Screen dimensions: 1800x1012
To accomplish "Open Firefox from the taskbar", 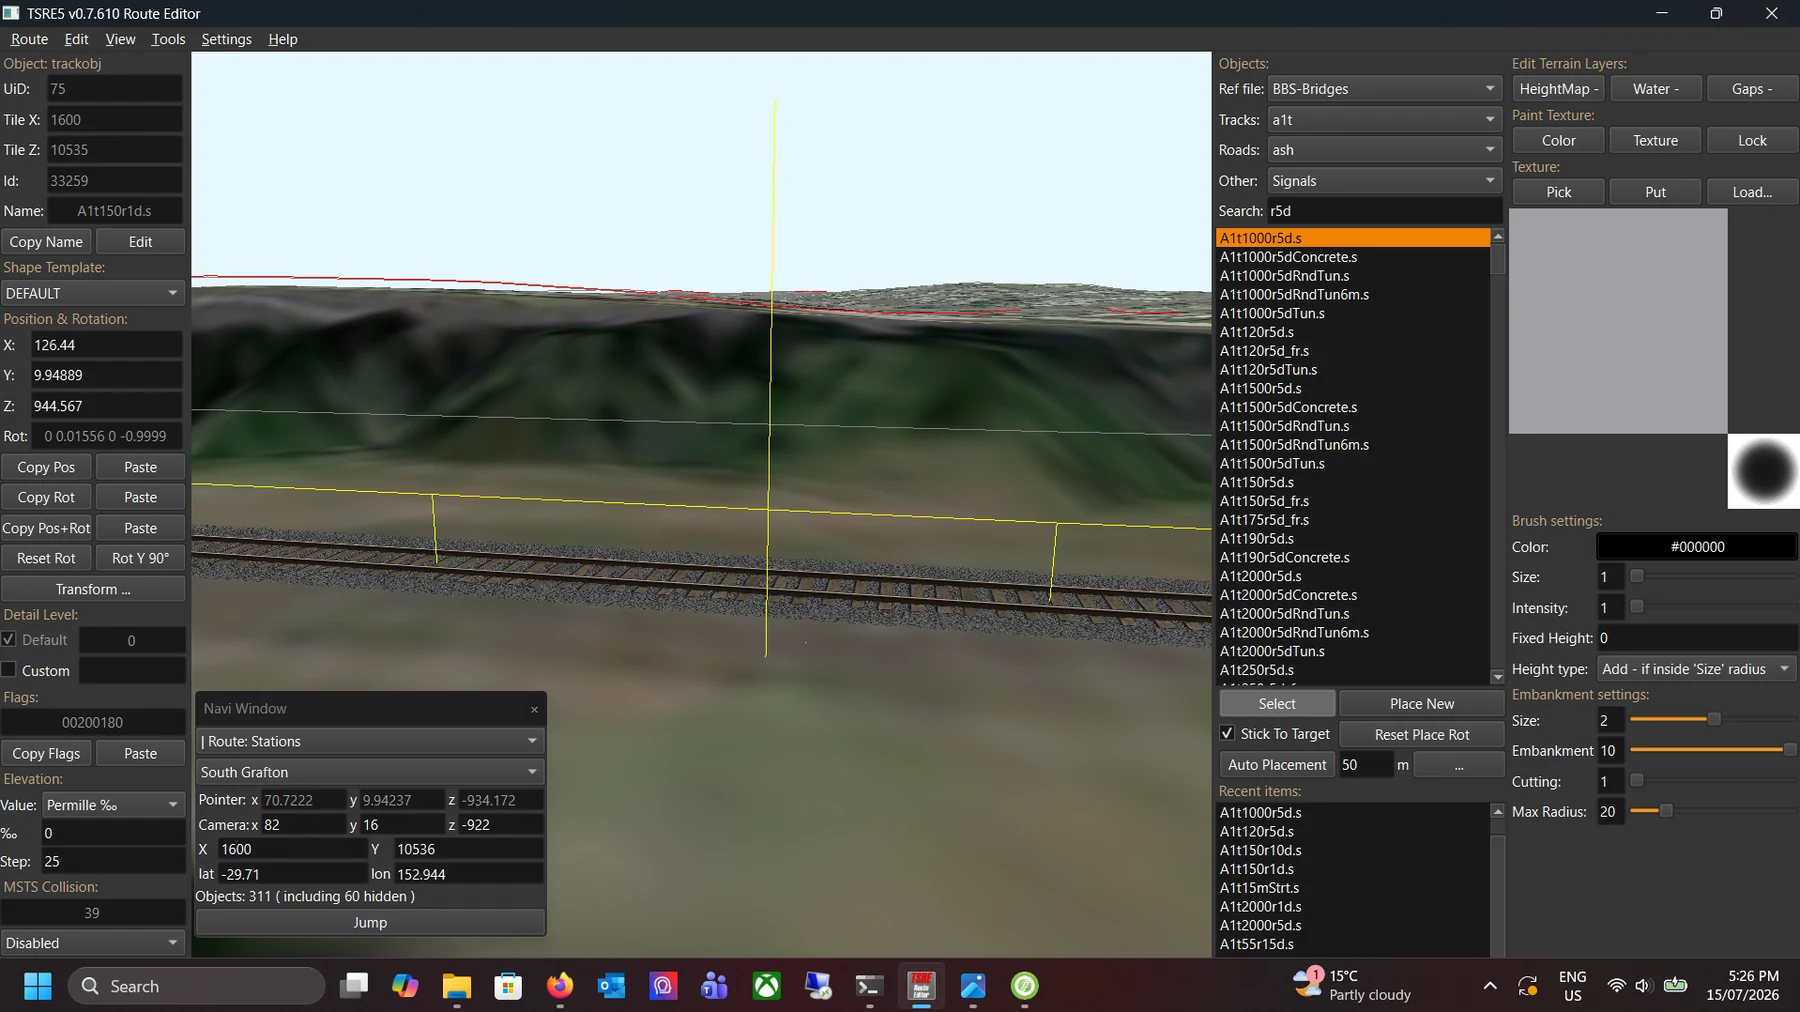I will 560,986.
